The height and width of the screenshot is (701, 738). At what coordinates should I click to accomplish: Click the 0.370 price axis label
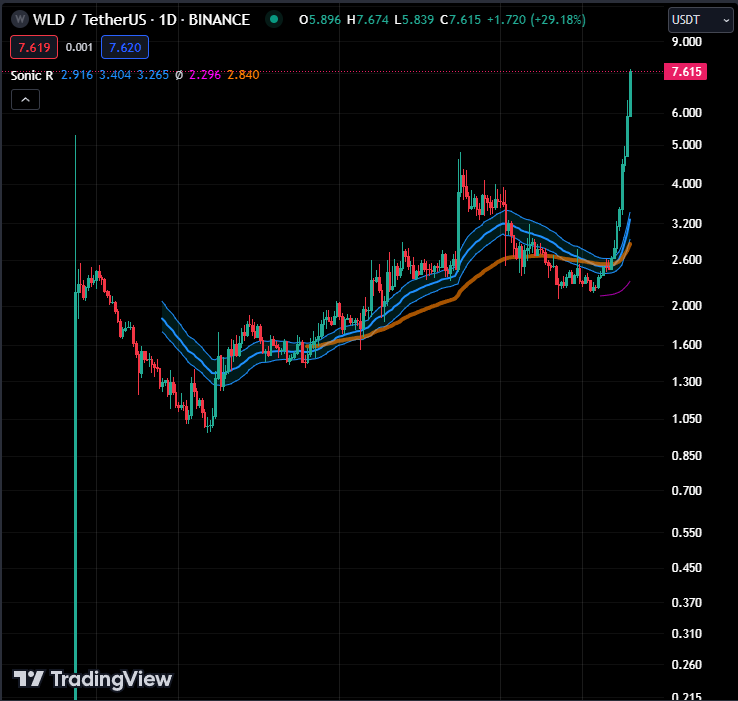click(x=687, y=603)
